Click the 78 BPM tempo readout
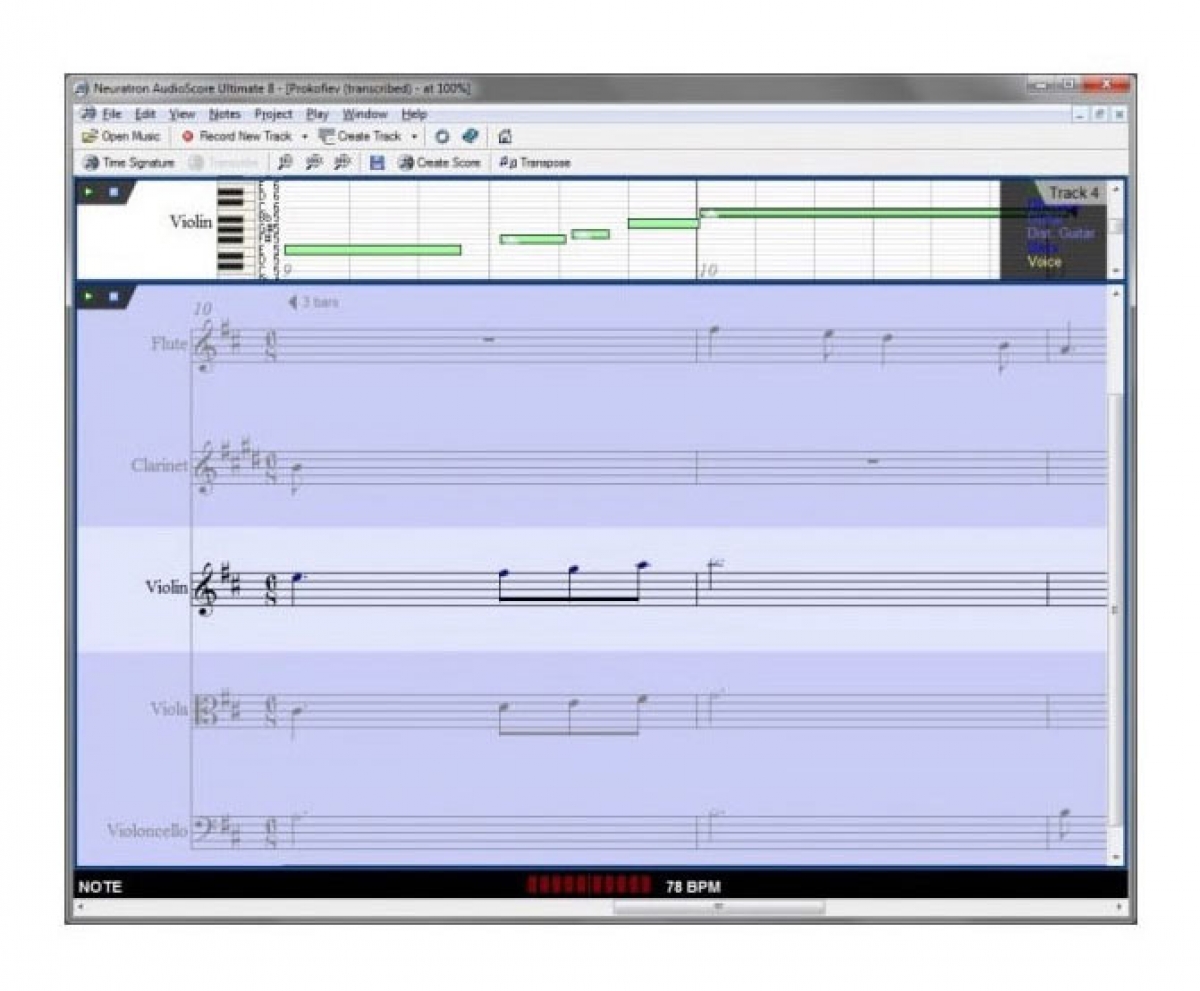This screenshot has height=991, width=1200. coord(693,886)
